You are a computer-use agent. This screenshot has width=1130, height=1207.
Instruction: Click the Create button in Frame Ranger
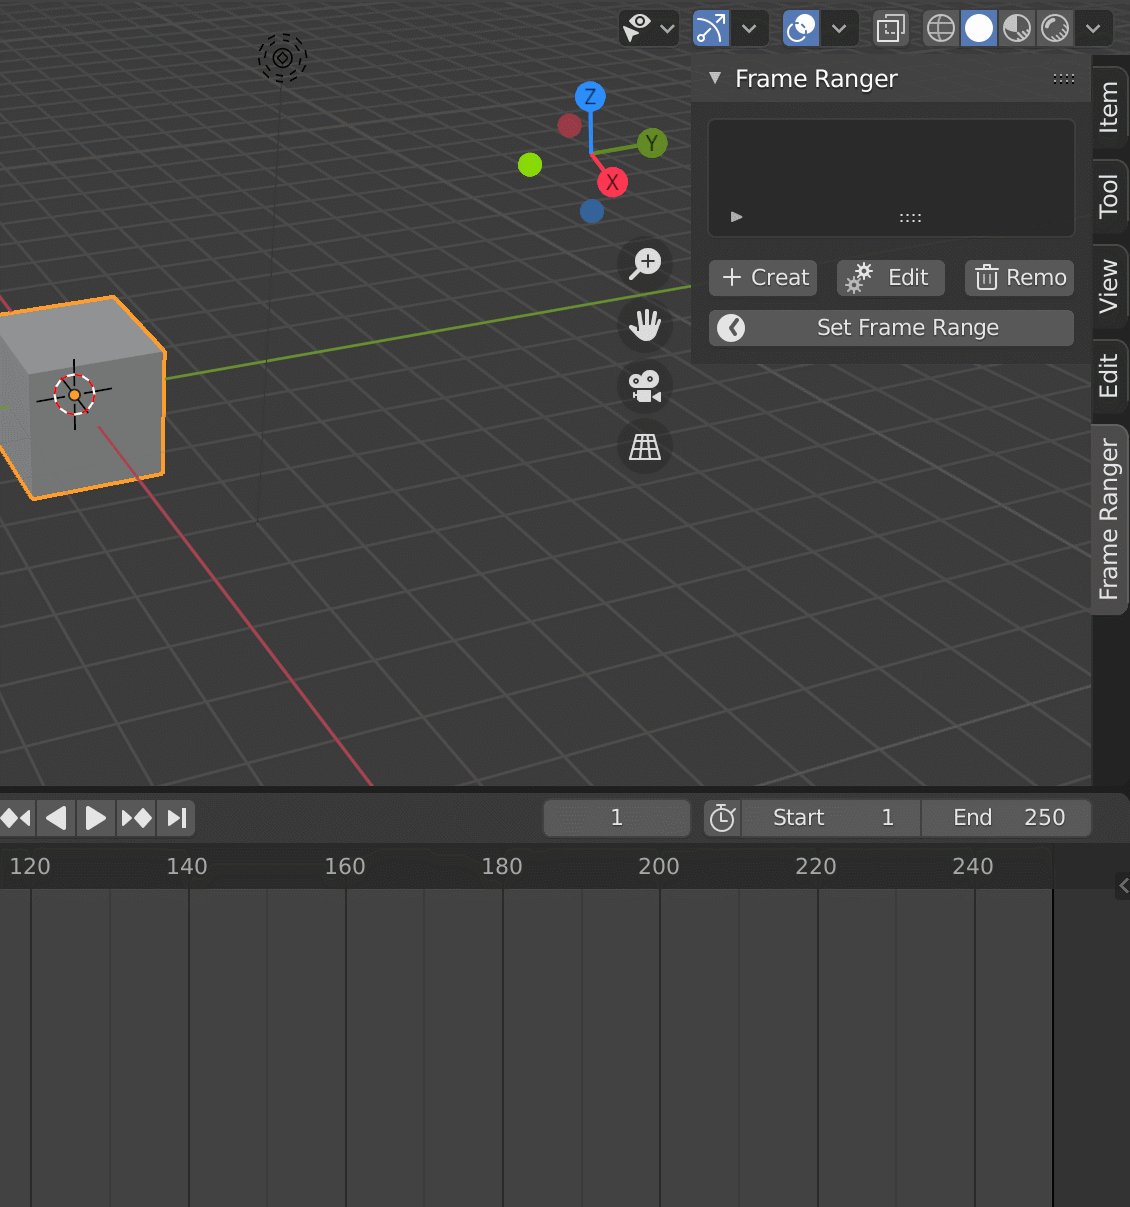click(x=762, y=278)
